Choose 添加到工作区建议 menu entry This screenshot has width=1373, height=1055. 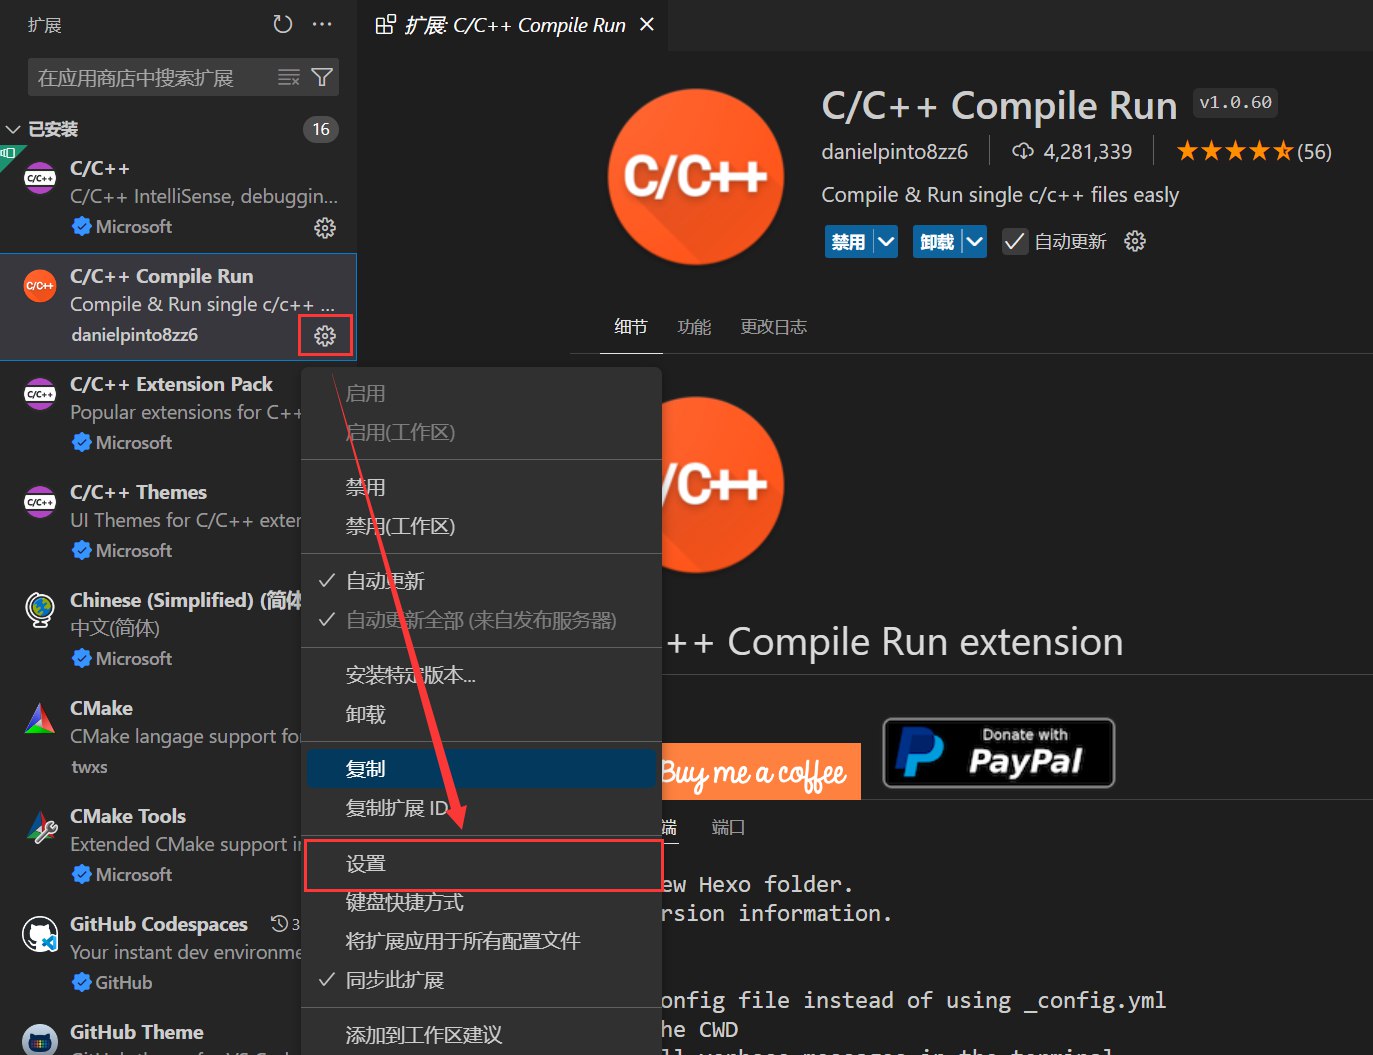click(x=481, y=1035)
